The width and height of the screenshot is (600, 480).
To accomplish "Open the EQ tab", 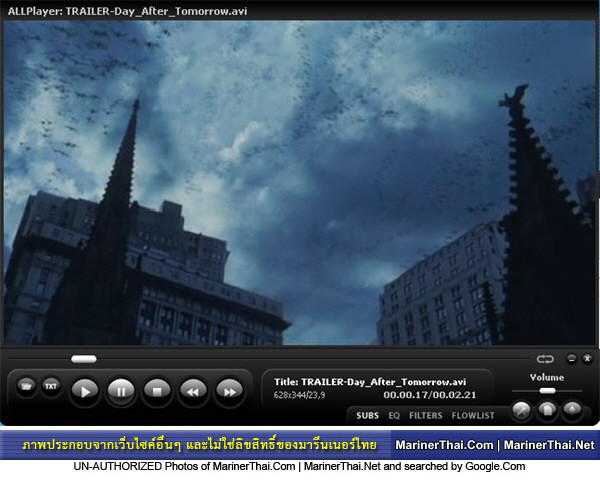I will coord(394,416).
